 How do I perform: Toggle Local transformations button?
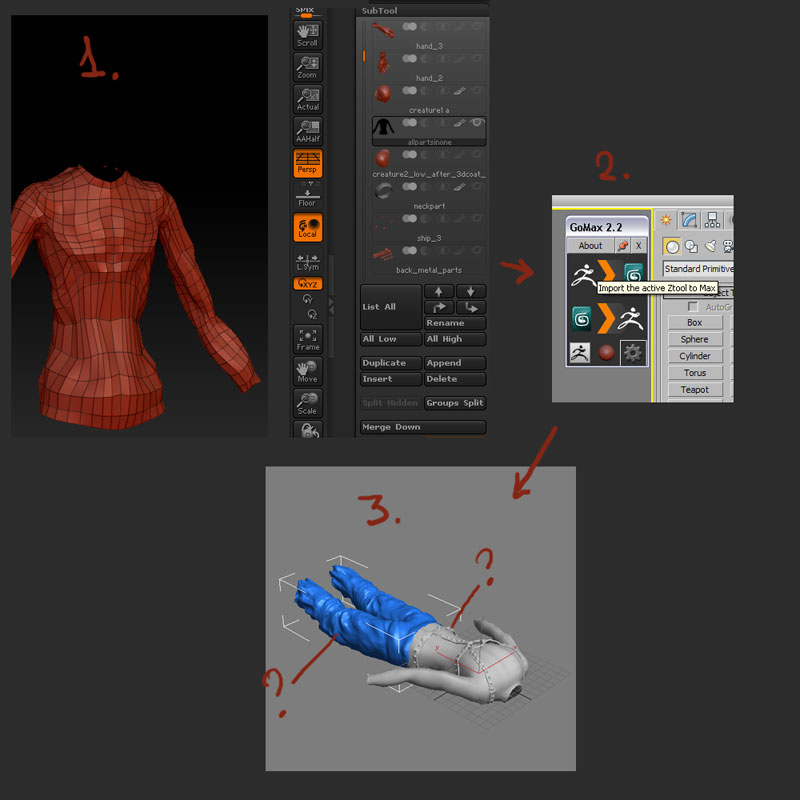(308, 227)
